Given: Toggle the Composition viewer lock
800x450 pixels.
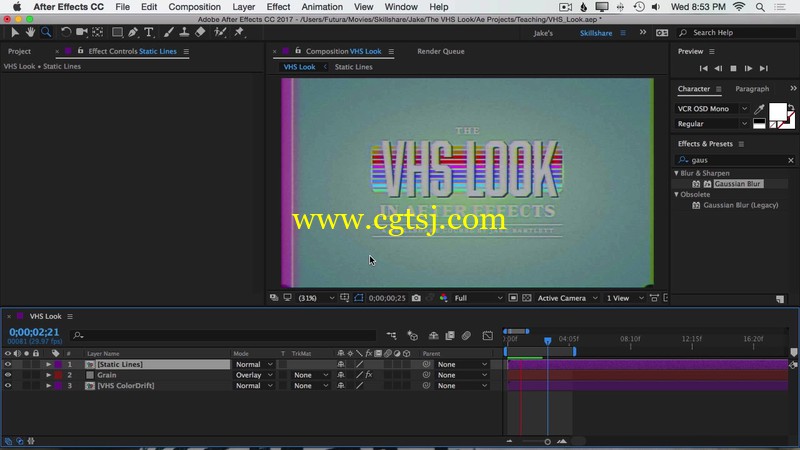Looking at the screenshot, I should (298, 51).
